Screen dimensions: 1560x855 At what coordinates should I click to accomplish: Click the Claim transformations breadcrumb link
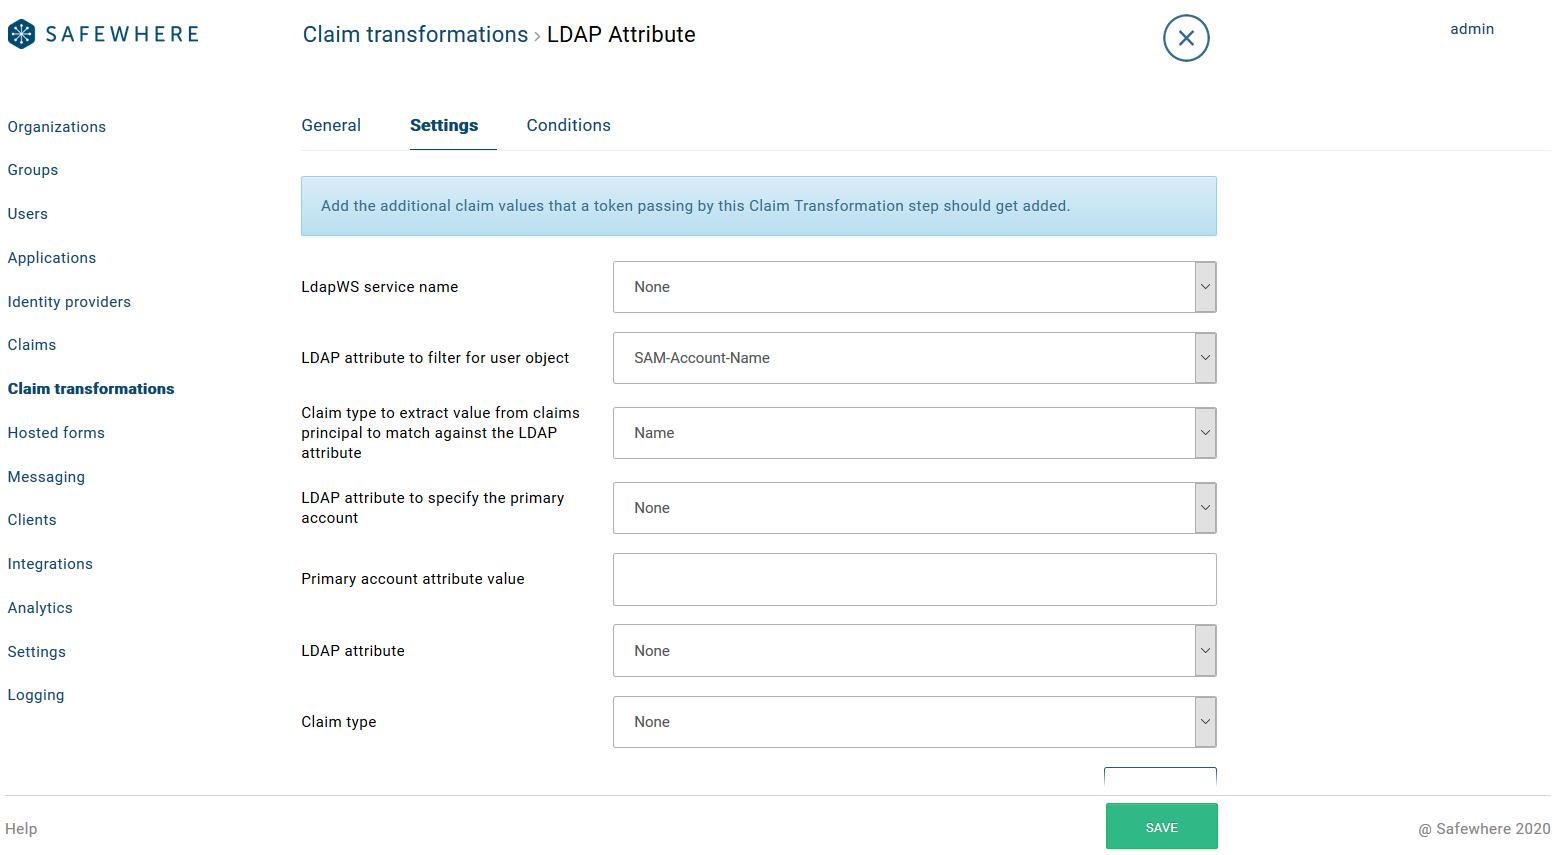tap(415, 34)
